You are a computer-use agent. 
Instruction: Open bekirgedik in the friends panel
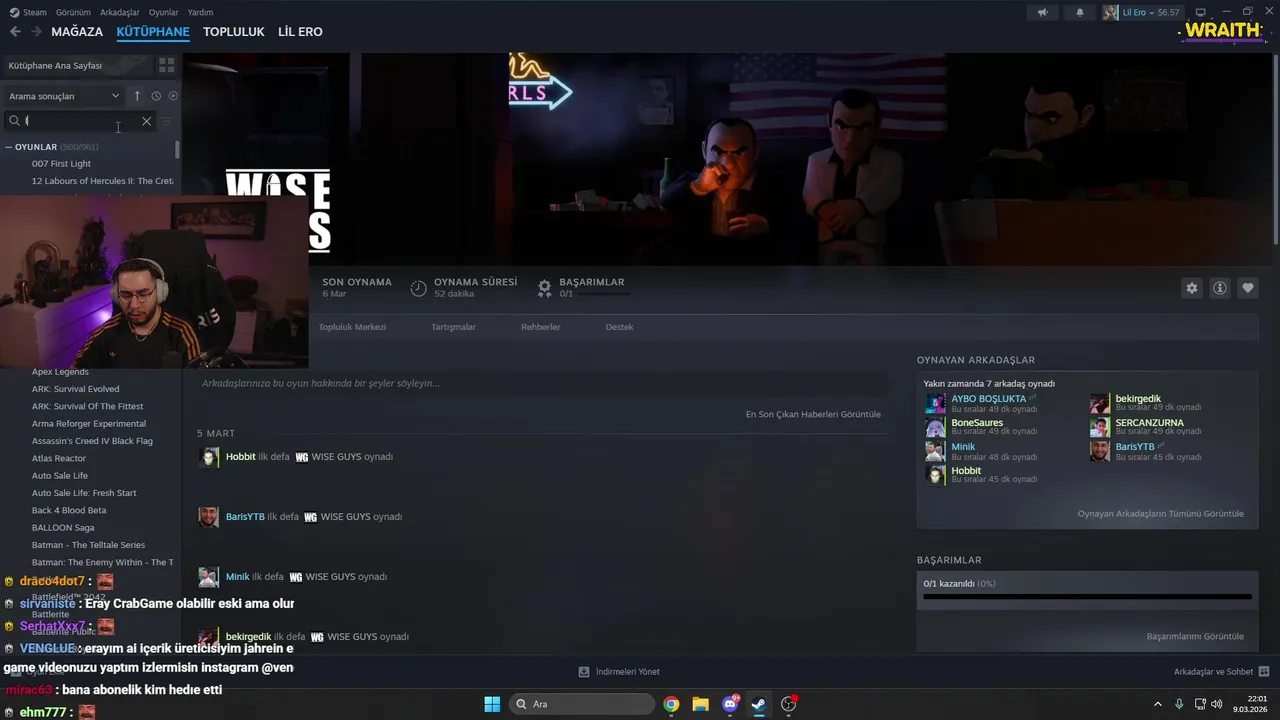pos(1138,399)
